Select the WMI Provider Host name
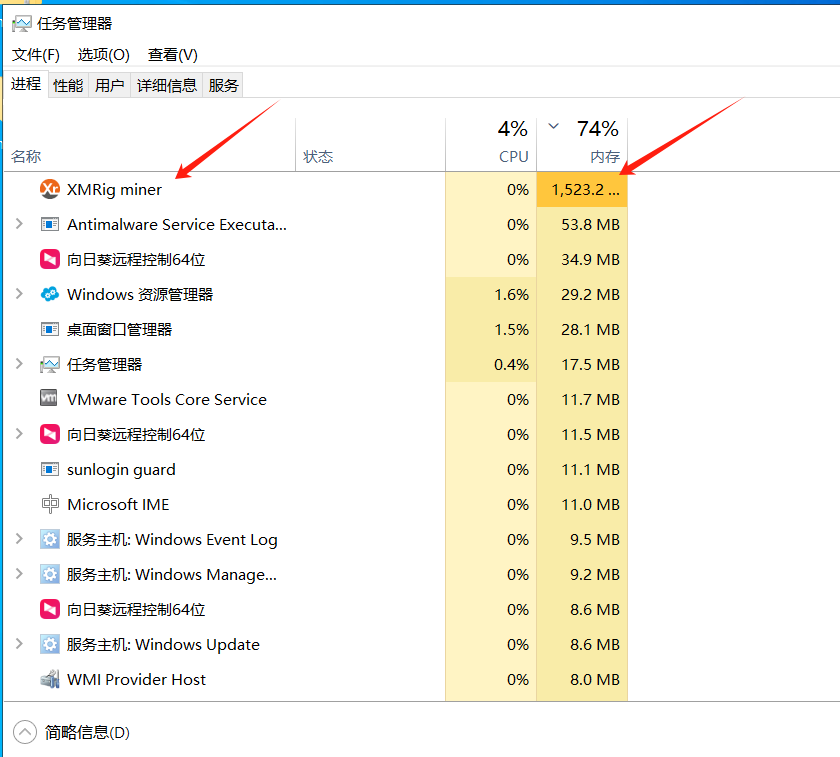 (136, 679)
